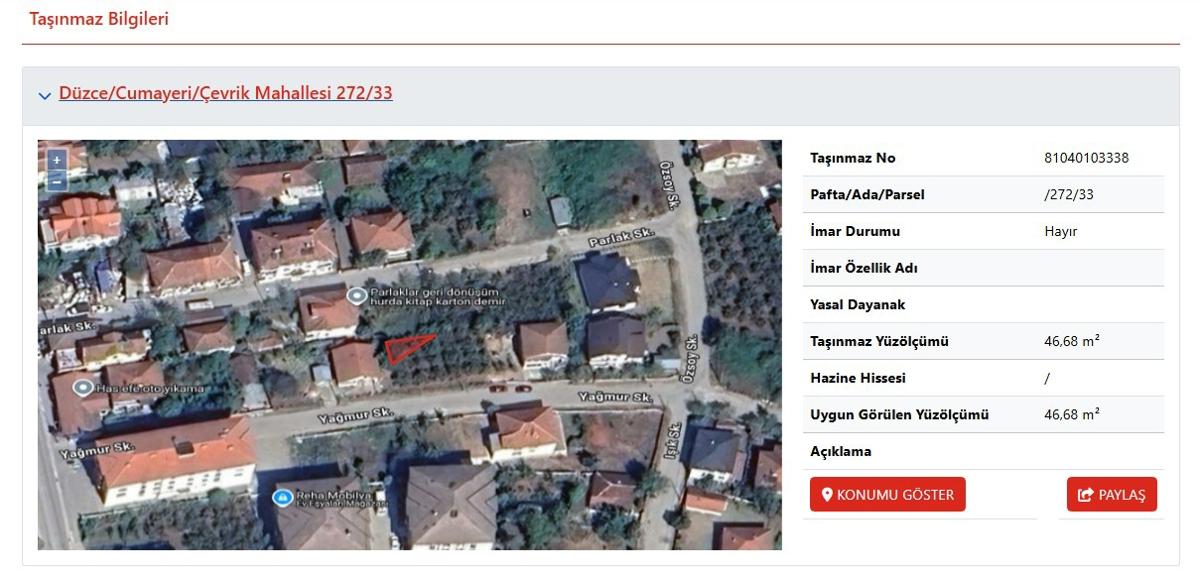Select the Reha Mobilya store marker
This screenshot has height=577, width=1200.
(282, 497)
